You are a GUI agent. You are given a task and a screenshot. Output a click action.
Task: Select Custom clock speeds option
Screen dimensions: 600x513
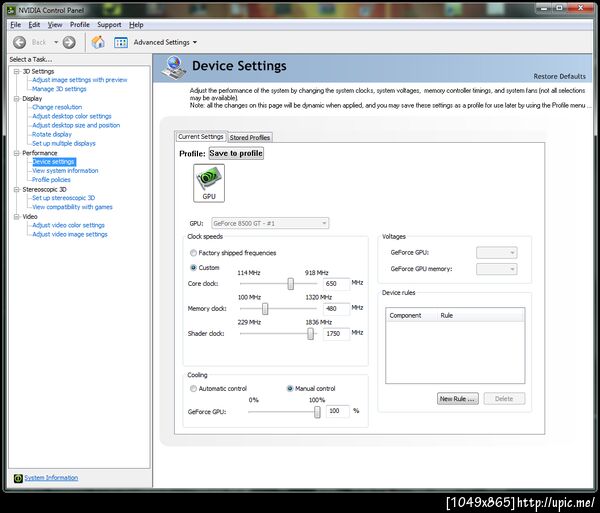tap(193, 267)
